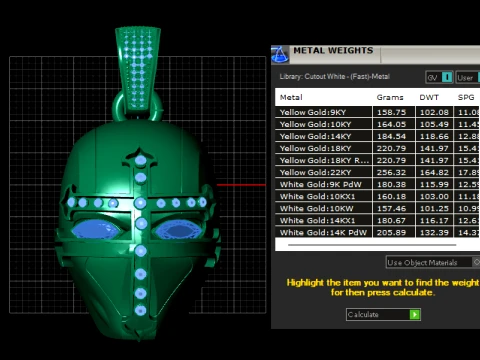Select the White Gold:10KW row
The width and height of the screenshot is (480, 360).
click(x=377, y=208)
